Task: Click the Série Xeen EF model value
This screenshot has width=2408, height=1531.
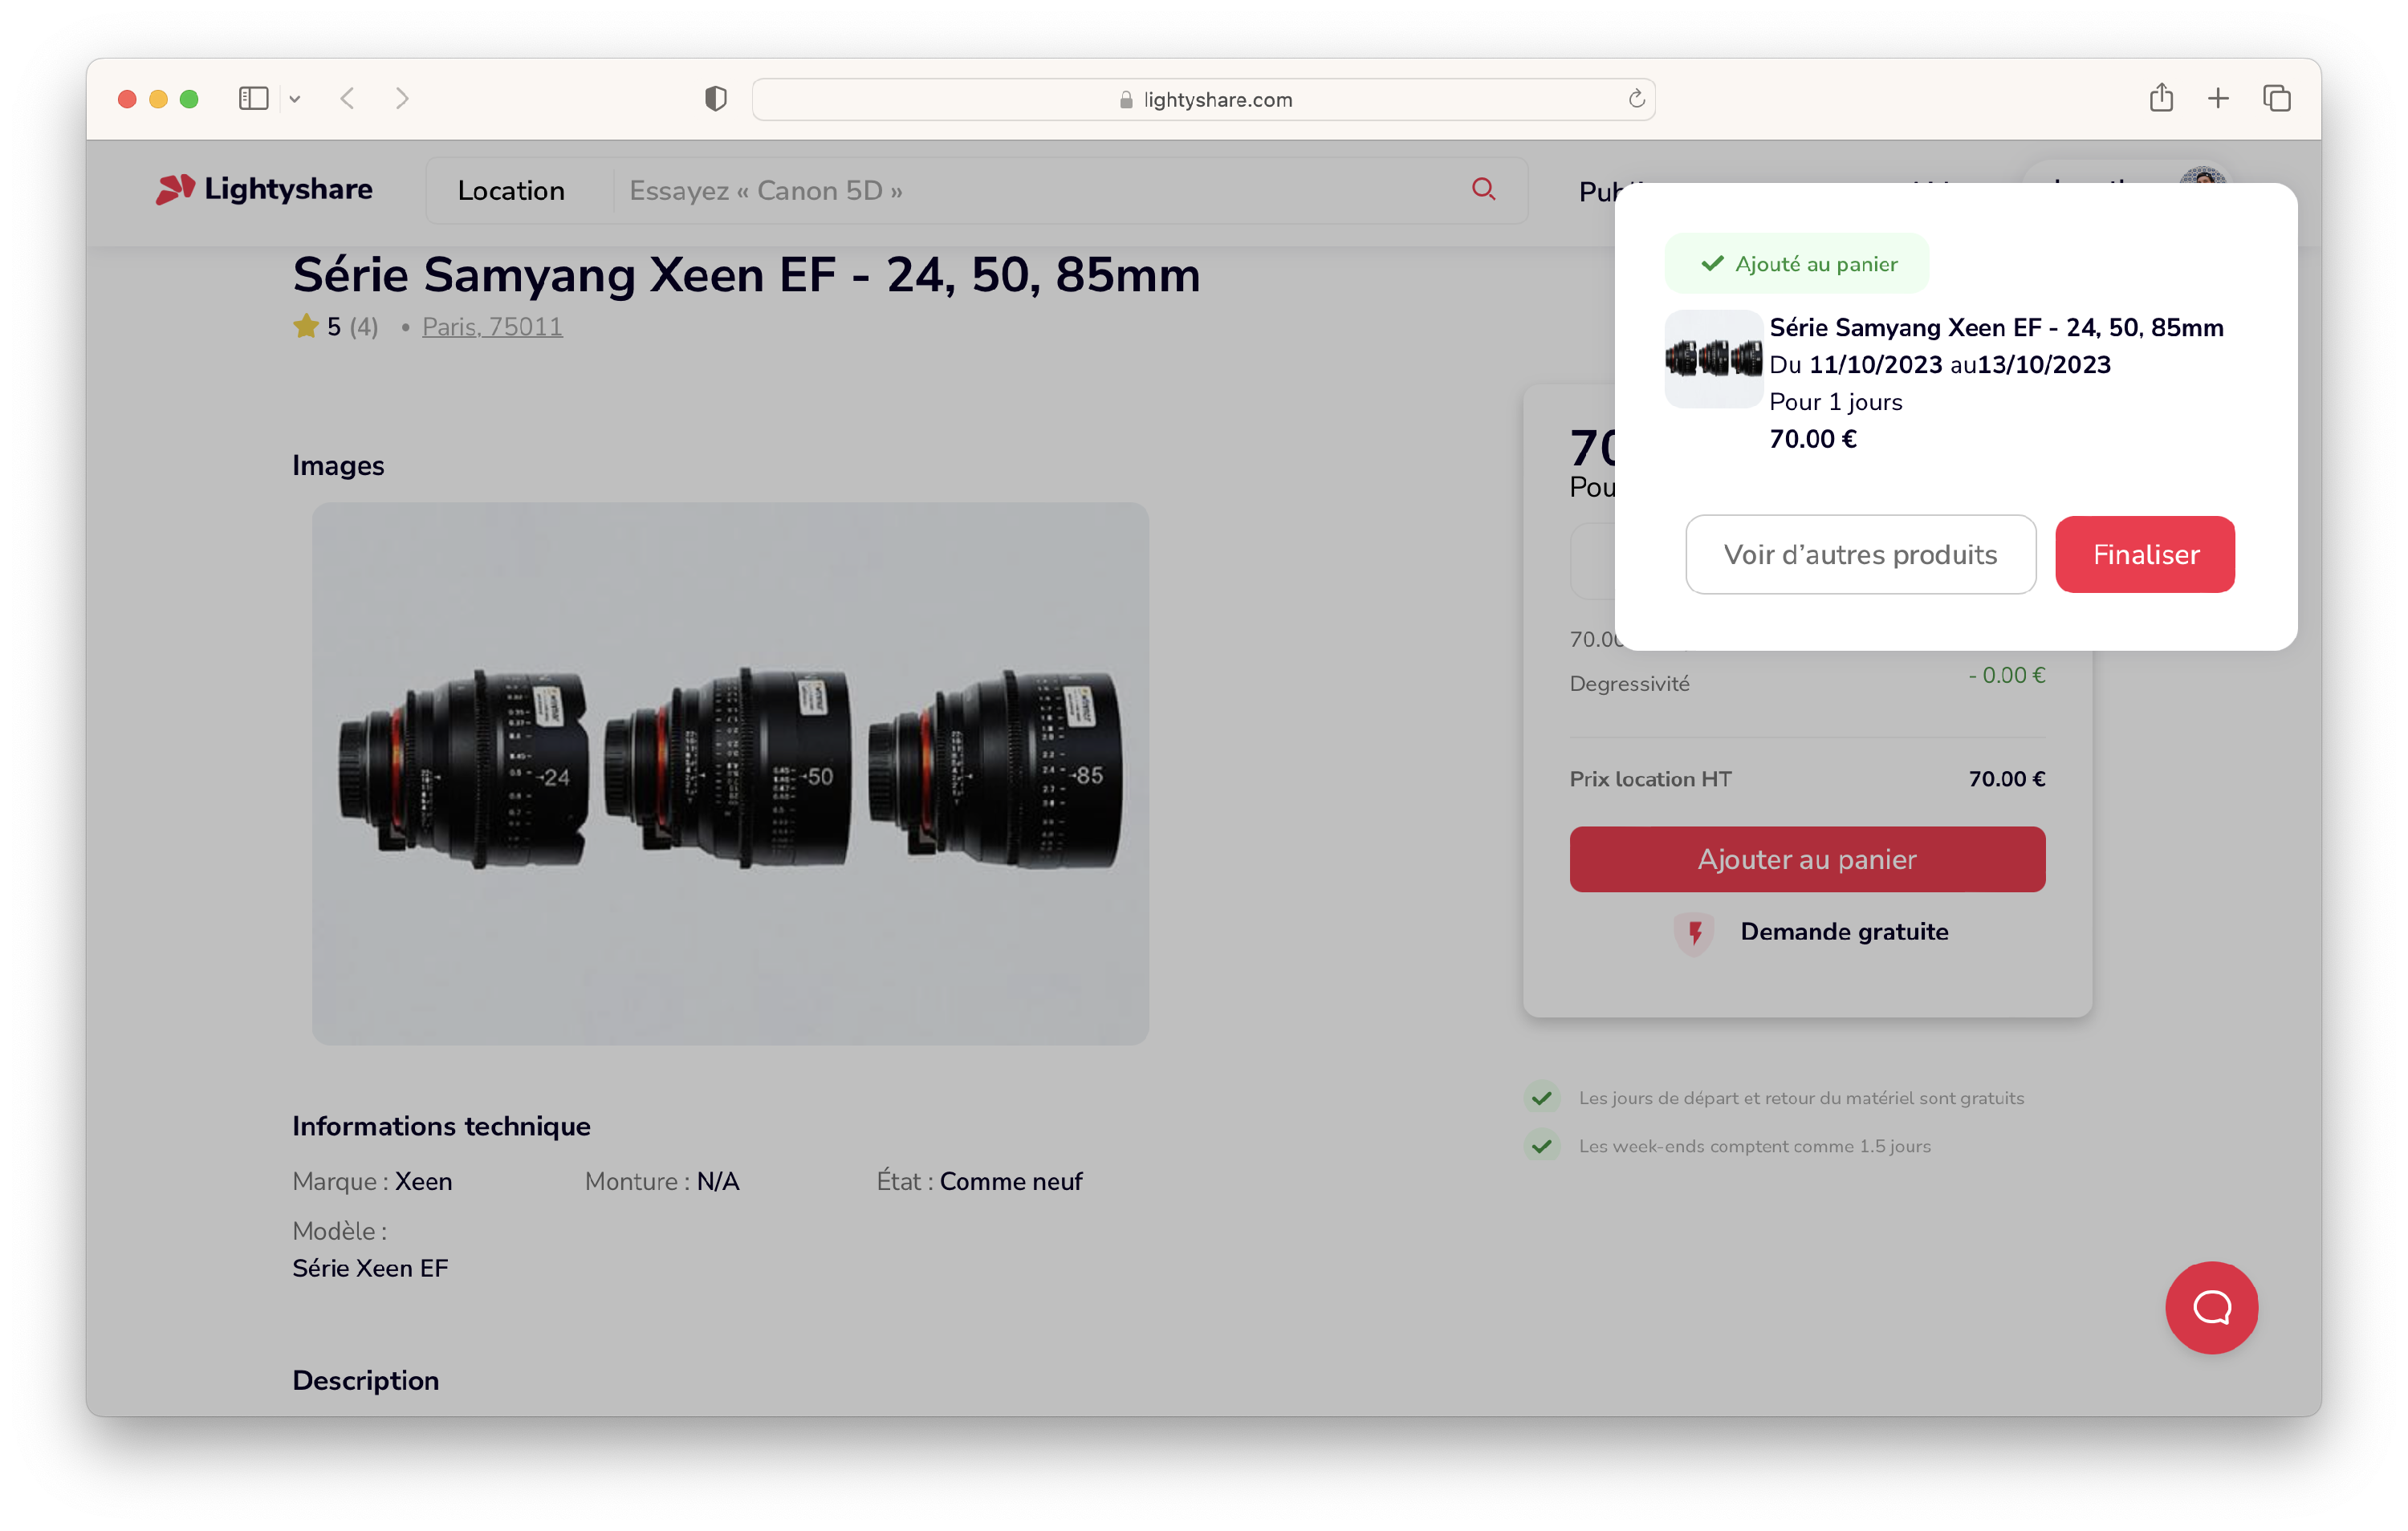Action: tap(370, 1268)
